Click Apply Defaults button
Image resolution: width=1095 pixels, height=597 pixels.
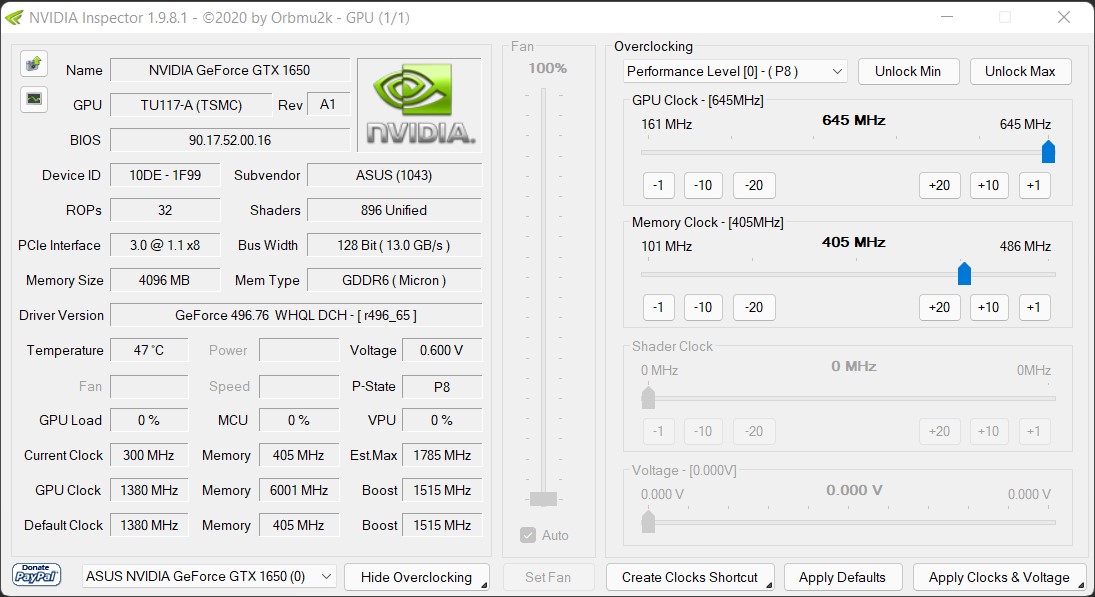842,577
